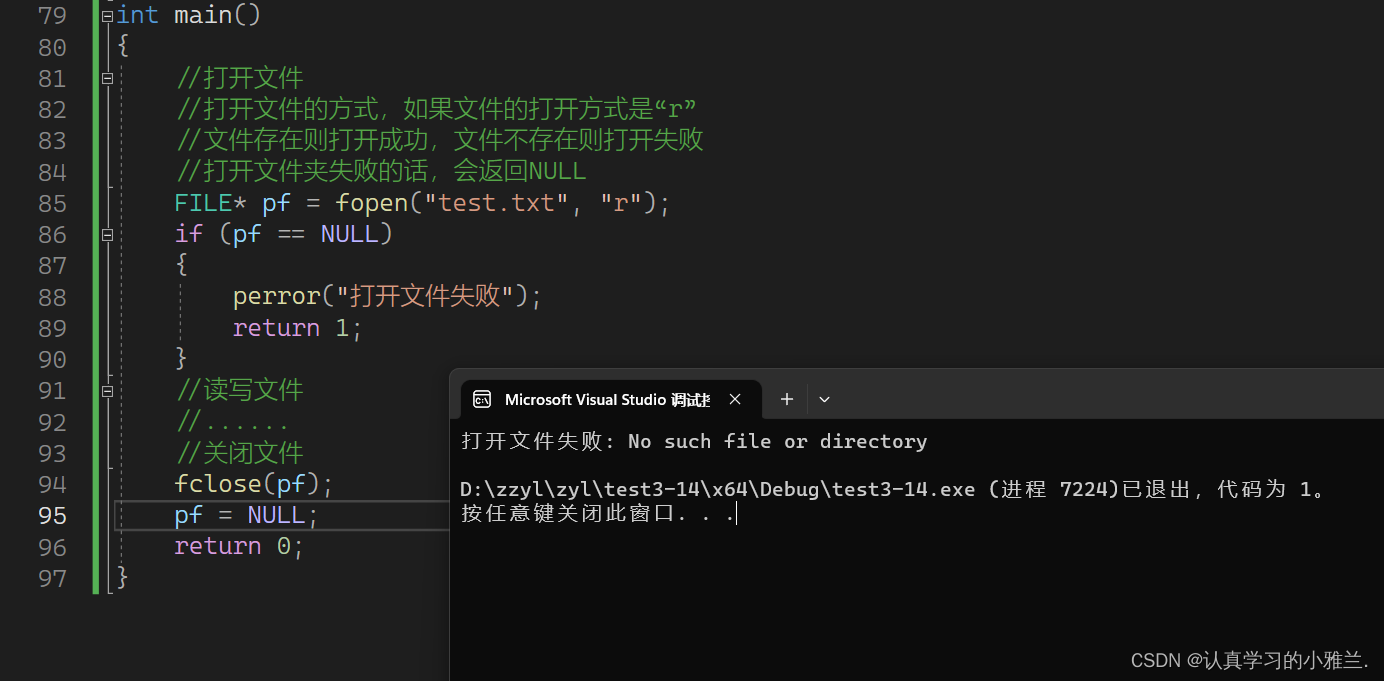
Task: Click the perror call on line 88
Action: point(276,297)
